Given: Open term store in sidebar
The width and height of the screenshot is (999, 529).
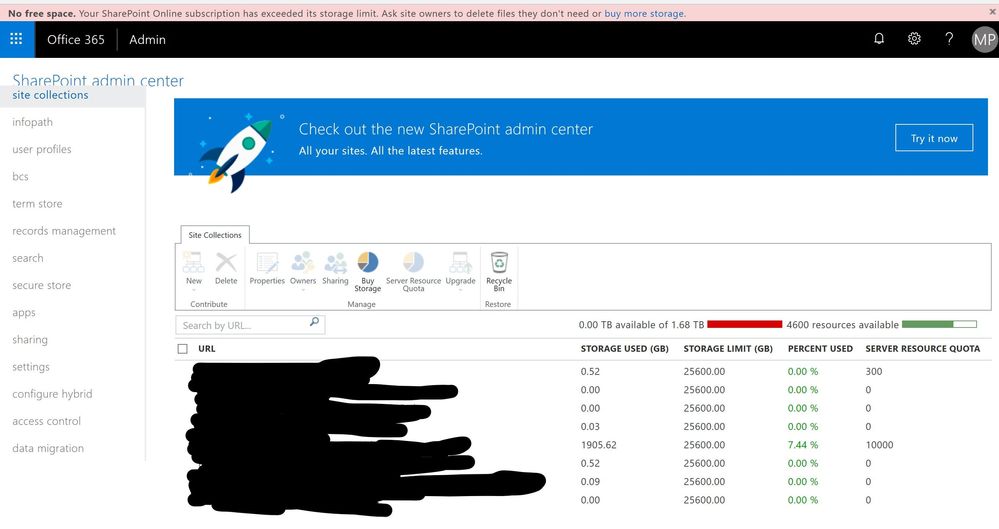Looking at the screenshot, I should 37,204.
